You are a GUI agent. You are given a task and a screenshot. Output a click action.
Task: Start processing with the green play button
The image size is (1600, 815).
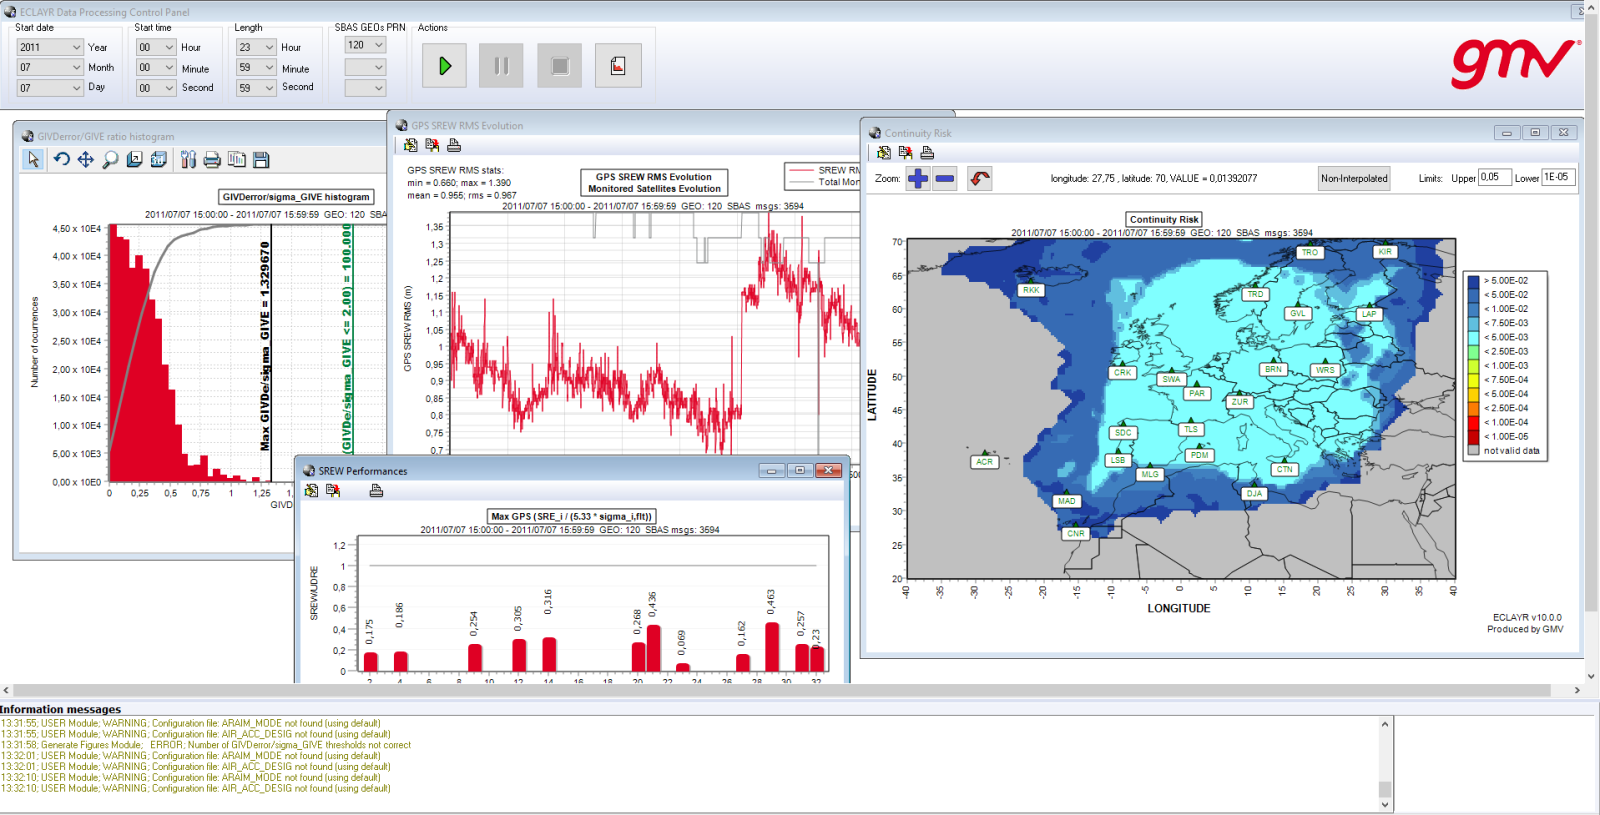tap(445, 66)
